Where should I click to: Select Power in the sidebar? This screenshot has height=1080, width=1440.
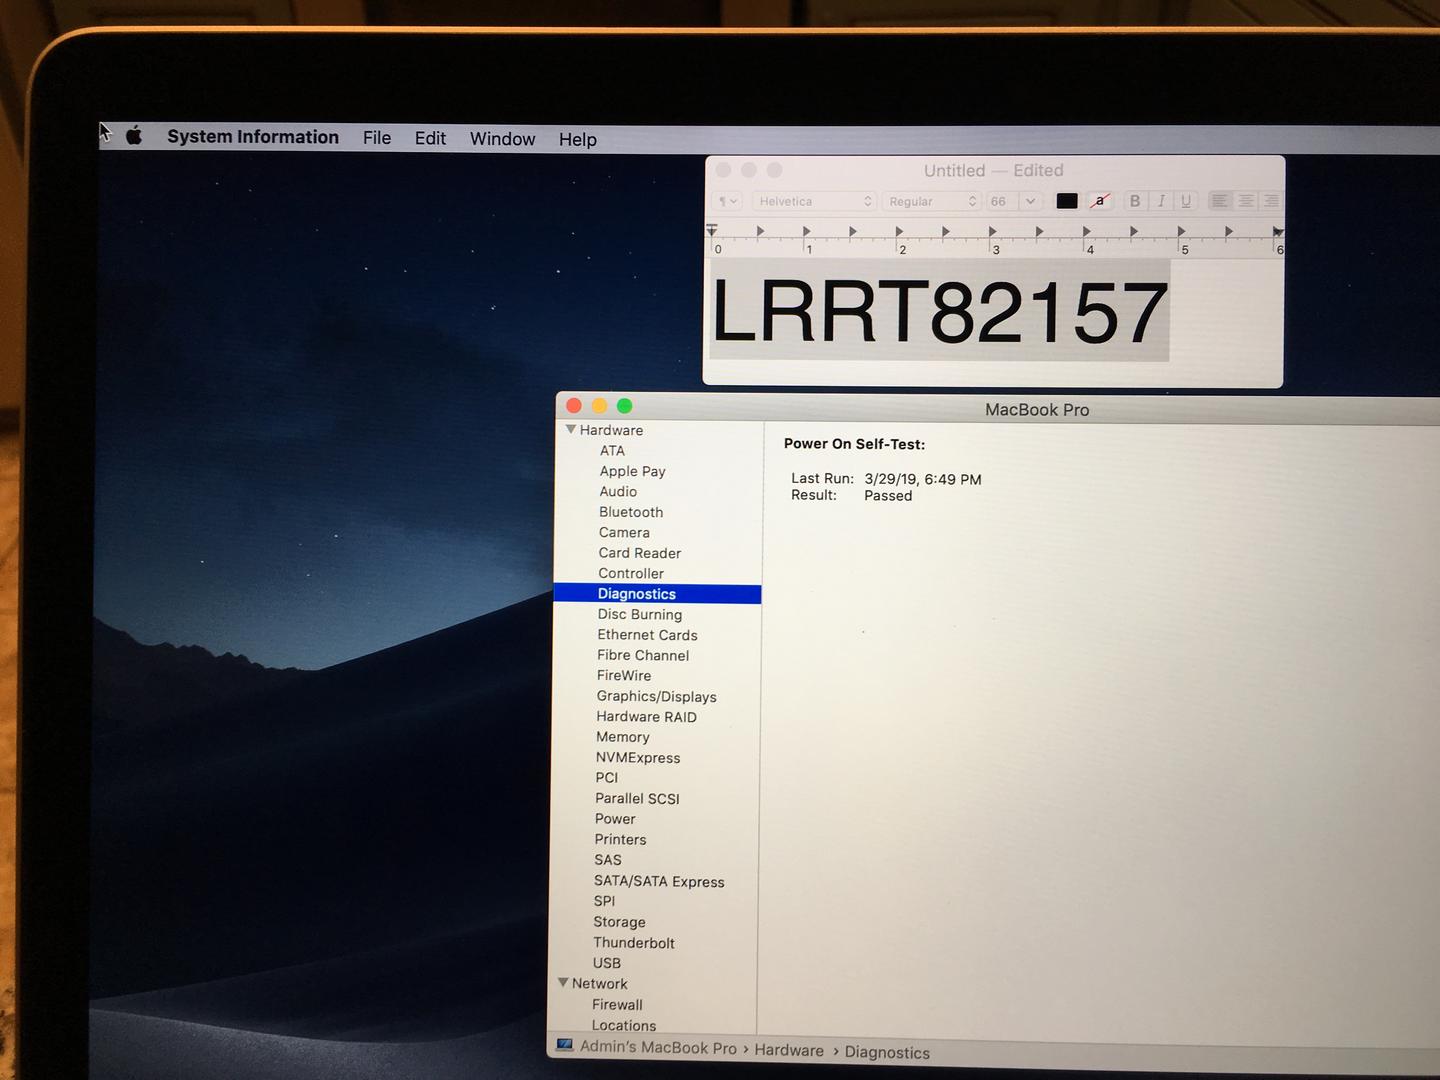coord(615,819)
